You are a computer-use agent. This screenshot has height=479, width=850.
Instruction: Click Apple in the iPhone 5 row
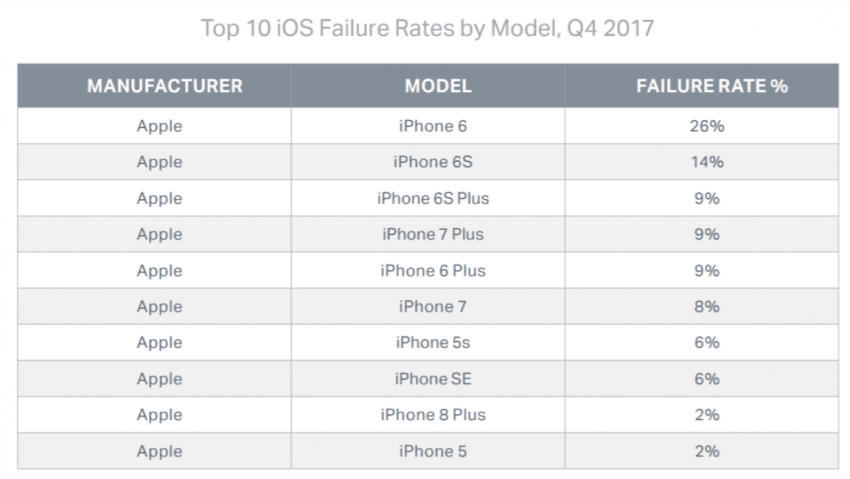(x=159, y=452)
